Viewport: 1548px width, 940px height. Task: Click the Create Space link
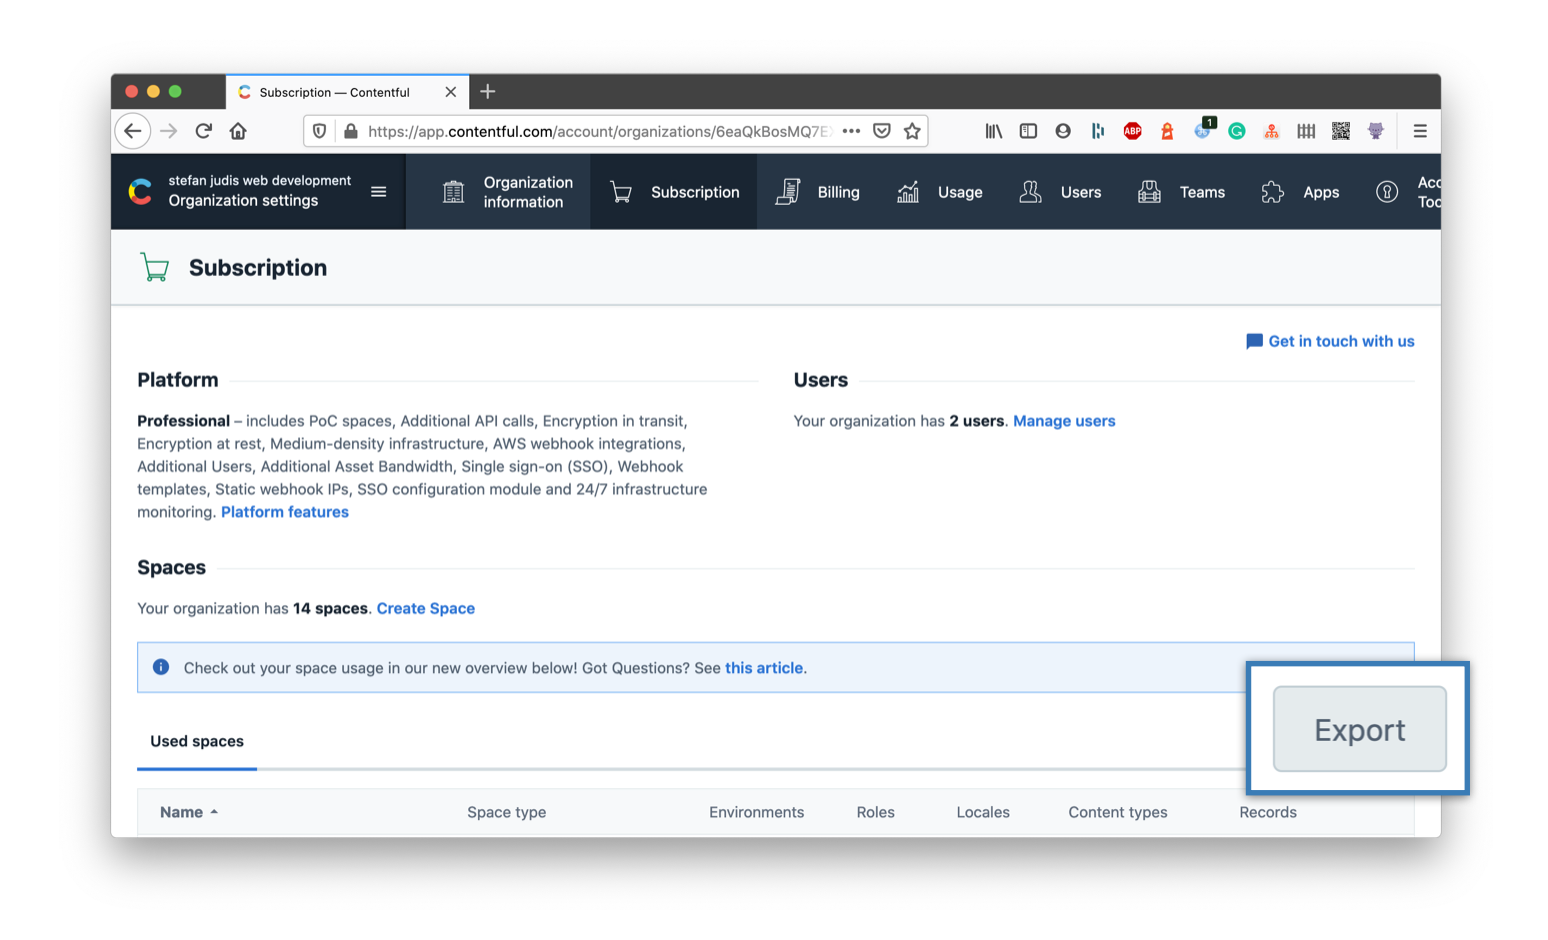point(426,608)
